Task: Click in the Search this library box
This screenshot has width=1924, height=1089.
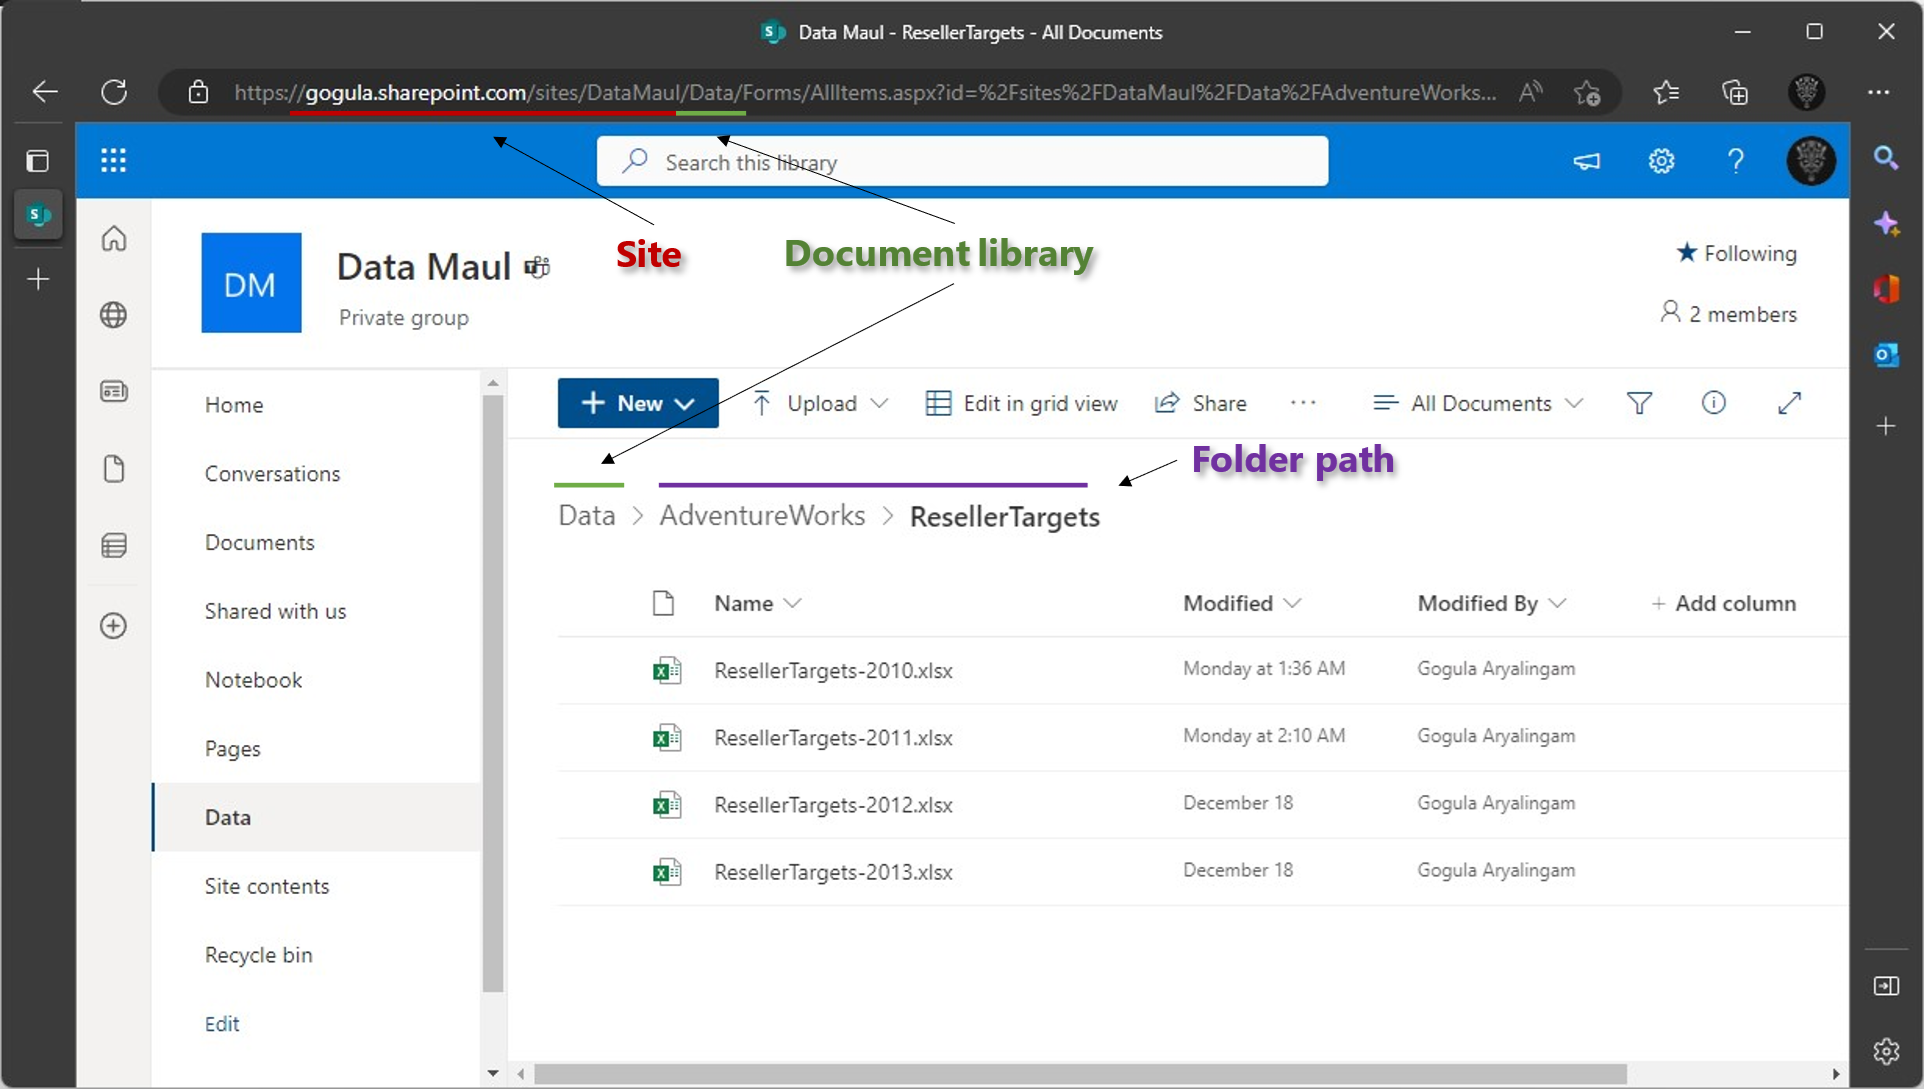Action: [x=962, y=162]
